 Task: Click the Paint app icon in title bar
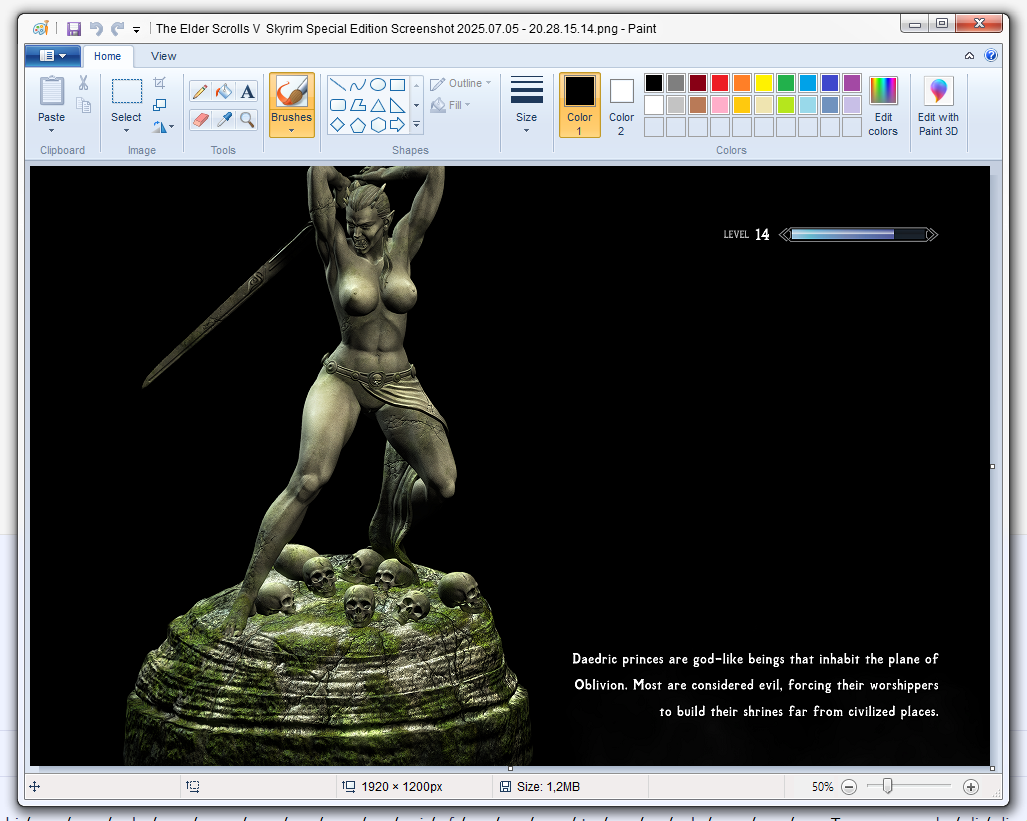(x=41, y=29)
